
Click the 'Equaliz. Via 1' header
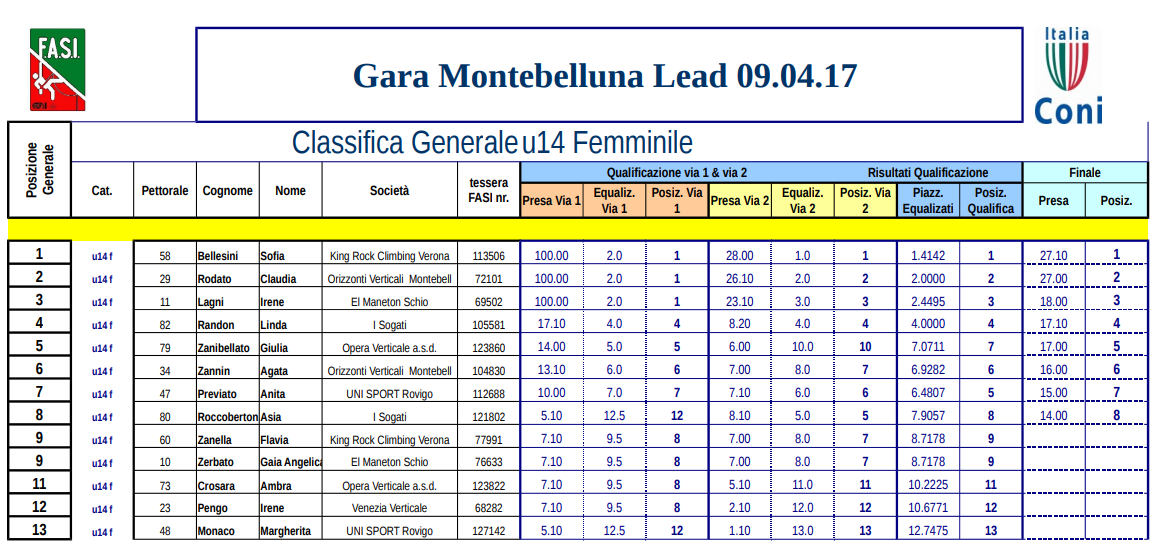pos(615,200)
